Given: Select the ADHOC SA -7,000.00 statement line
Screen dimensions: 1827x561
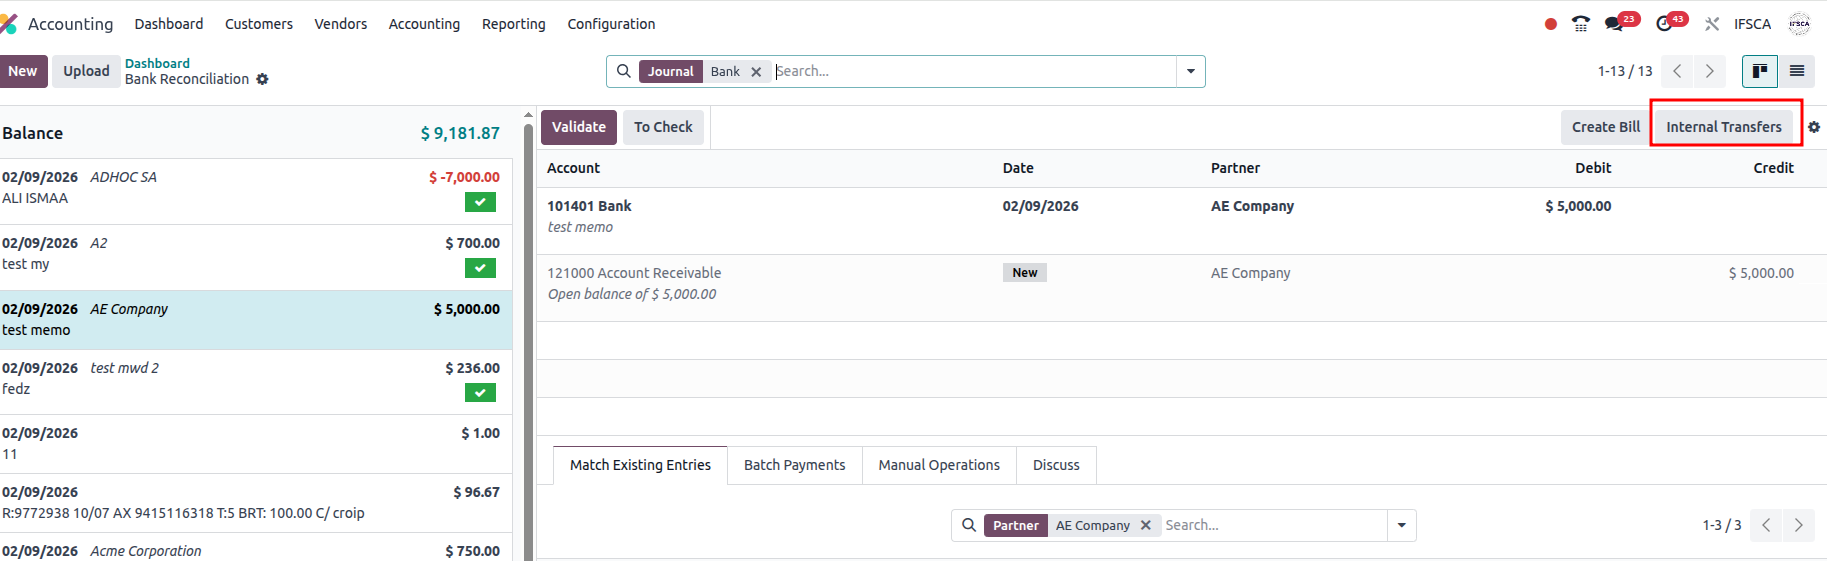Looking at the screenshot, I should point(256,191).
